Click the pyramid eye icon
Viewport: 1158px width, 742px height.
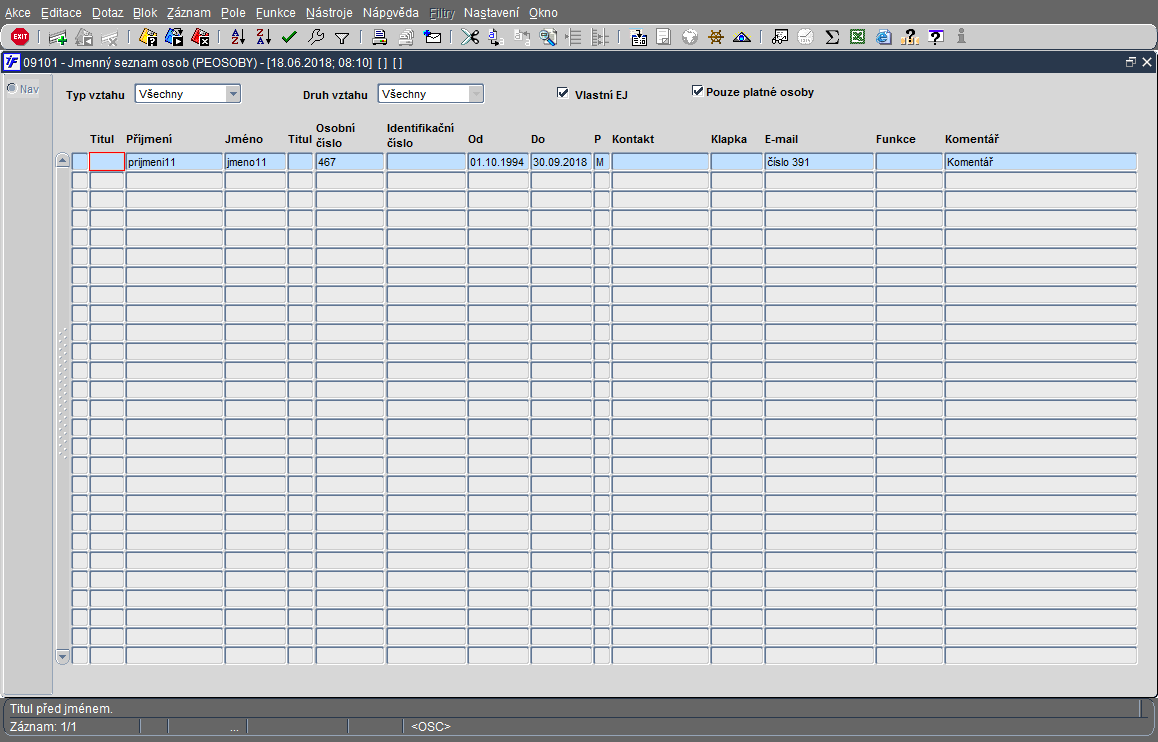click(x=741, y=37)
